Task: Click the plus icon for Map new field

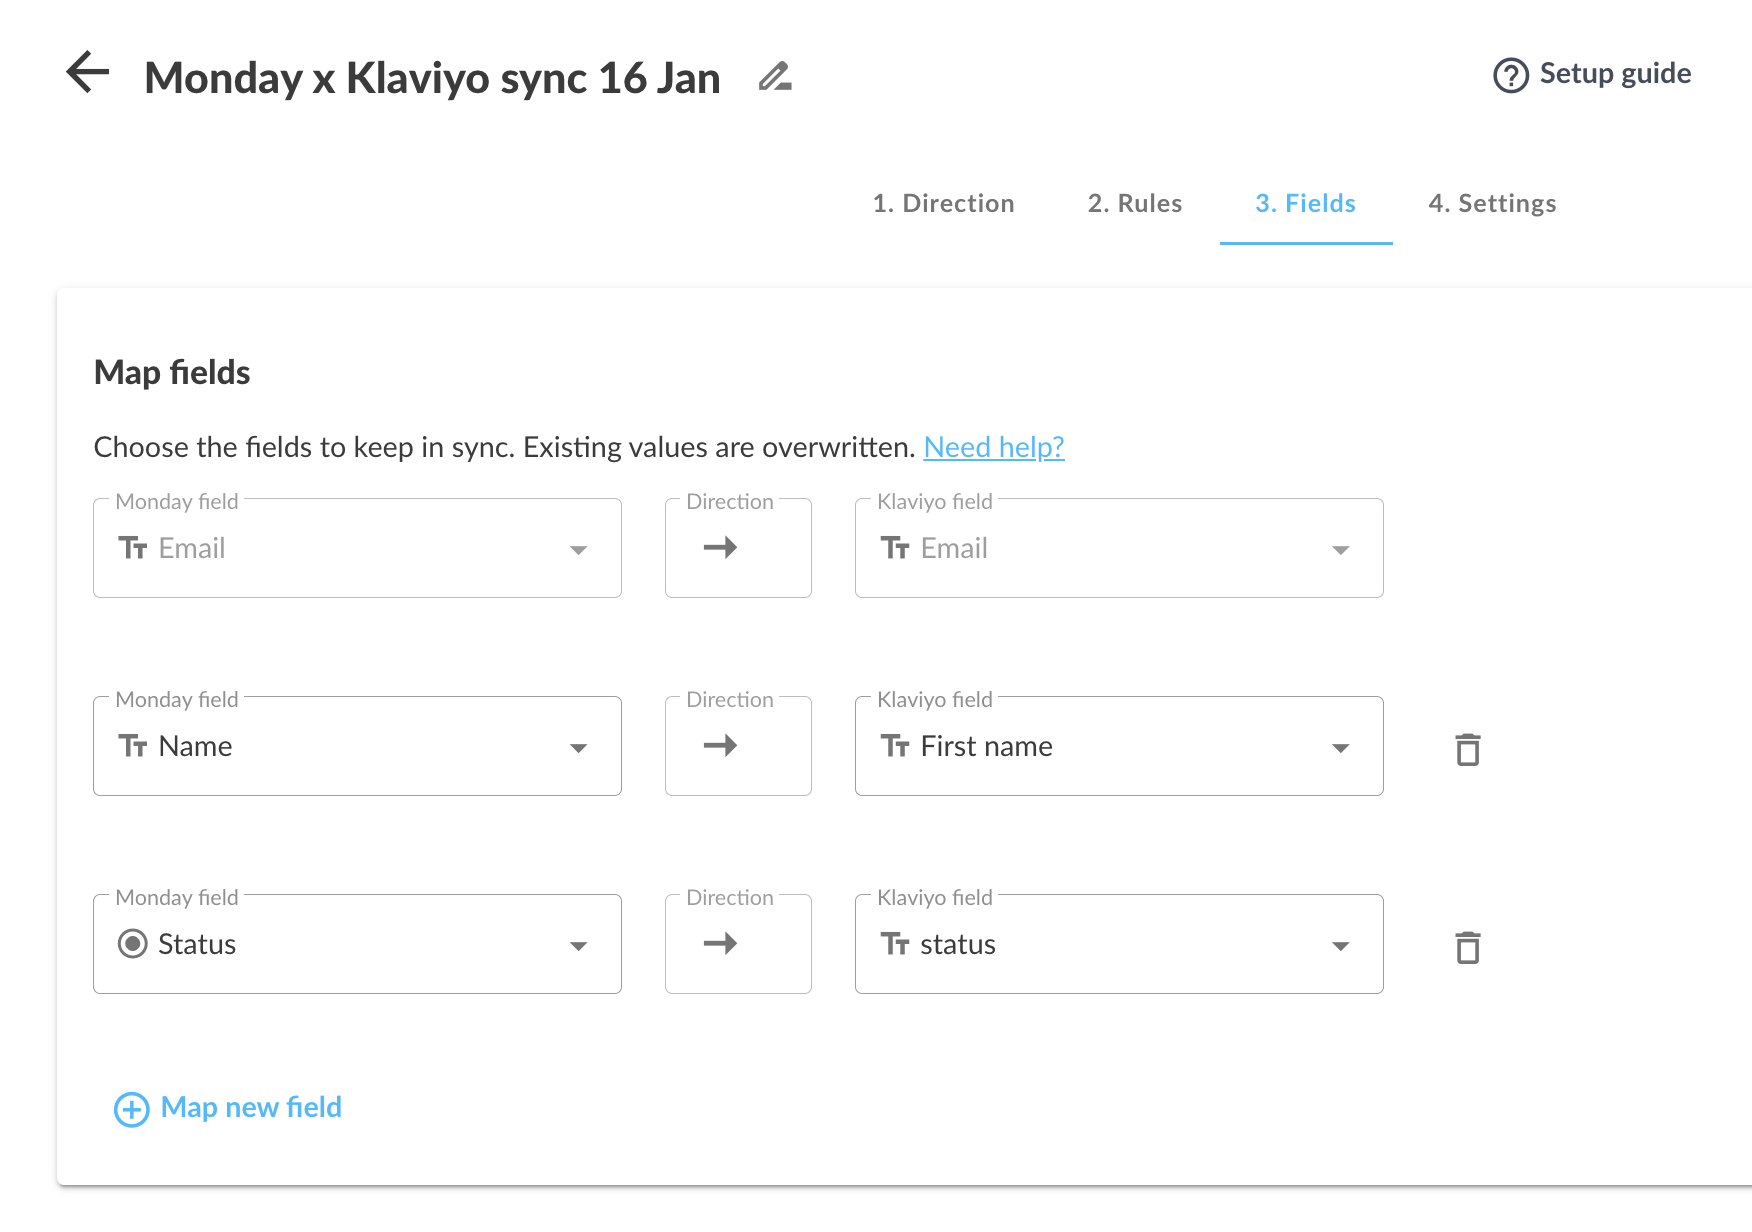Action: click(x=132, y=1109)
